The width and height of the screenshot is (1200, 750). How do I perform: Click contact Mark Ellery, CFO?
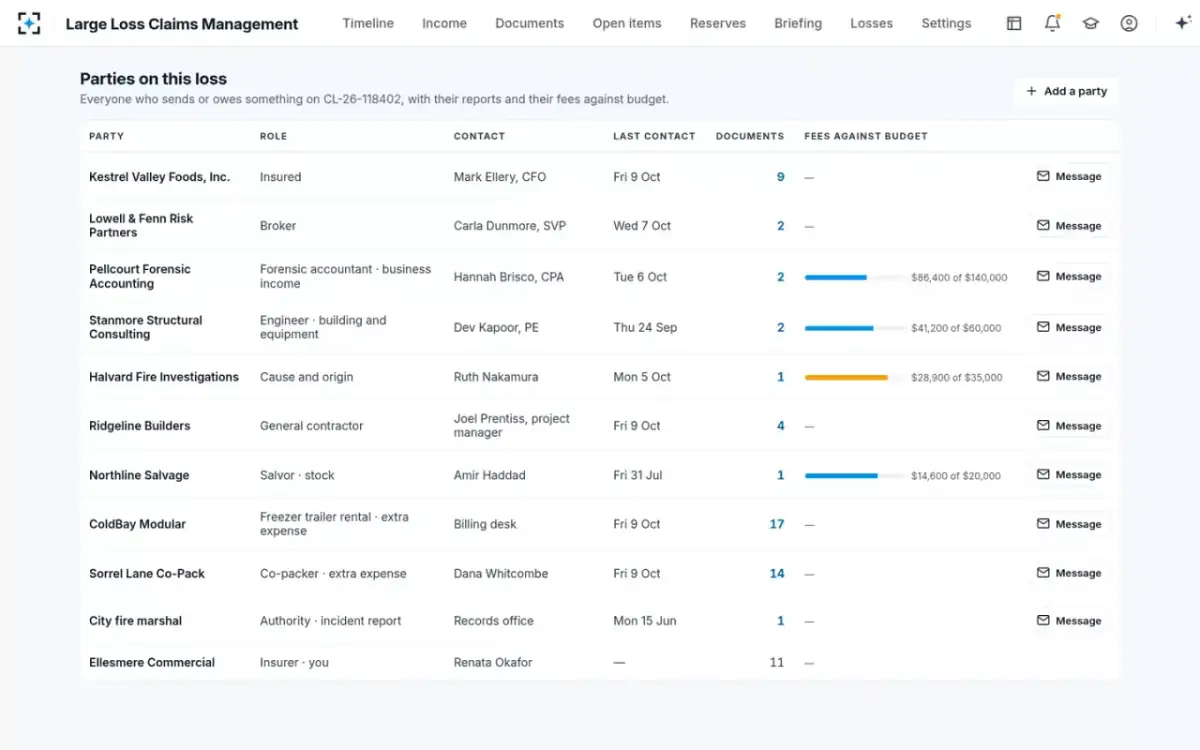coord(500,177)
